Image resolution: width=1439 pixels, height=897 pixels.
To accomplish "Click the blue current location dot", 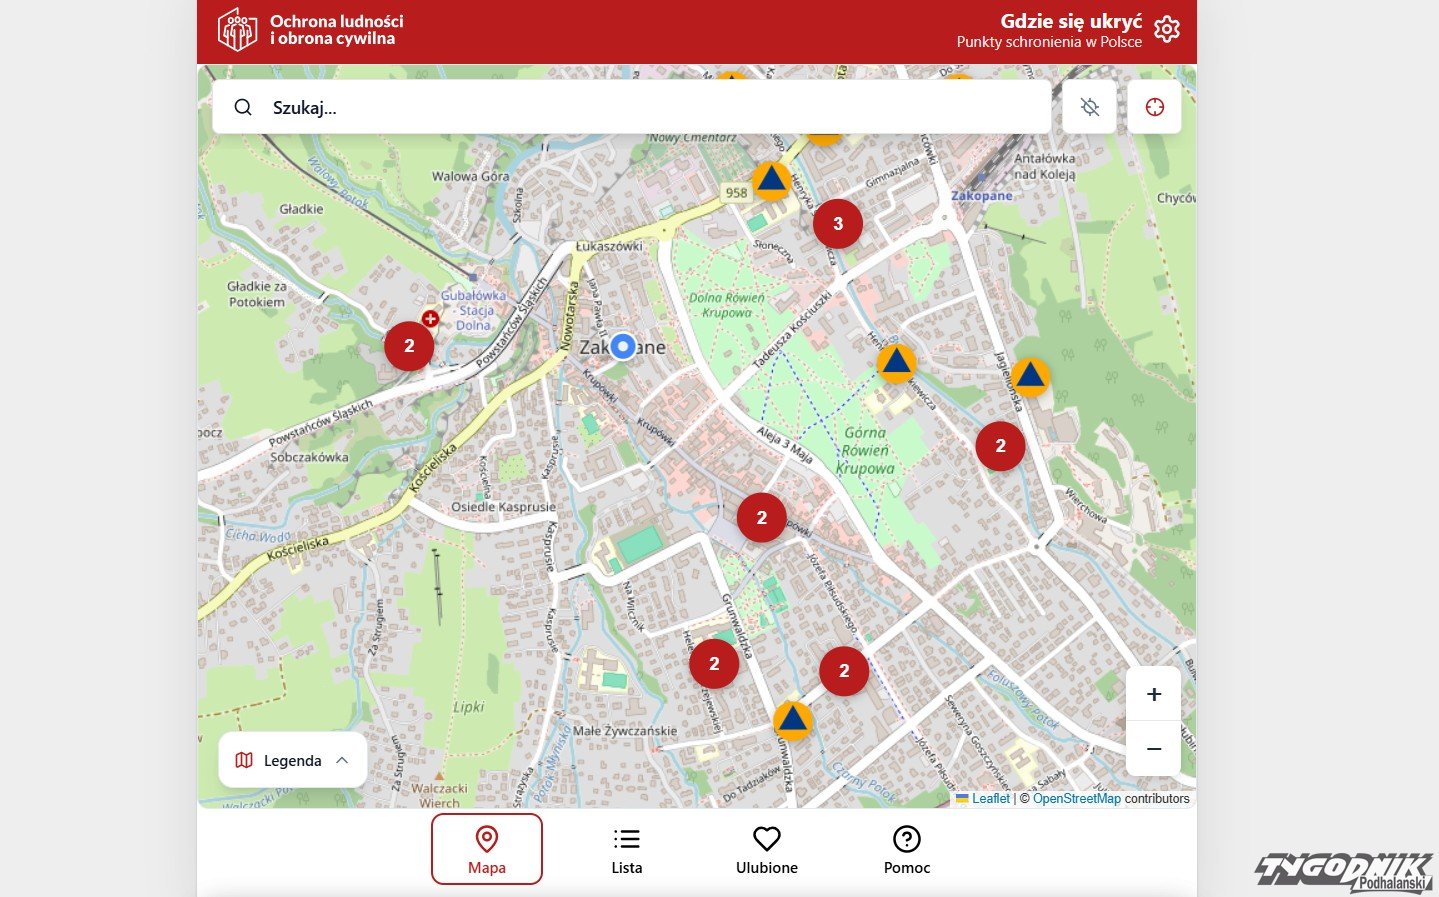I will tap(623, 346).
